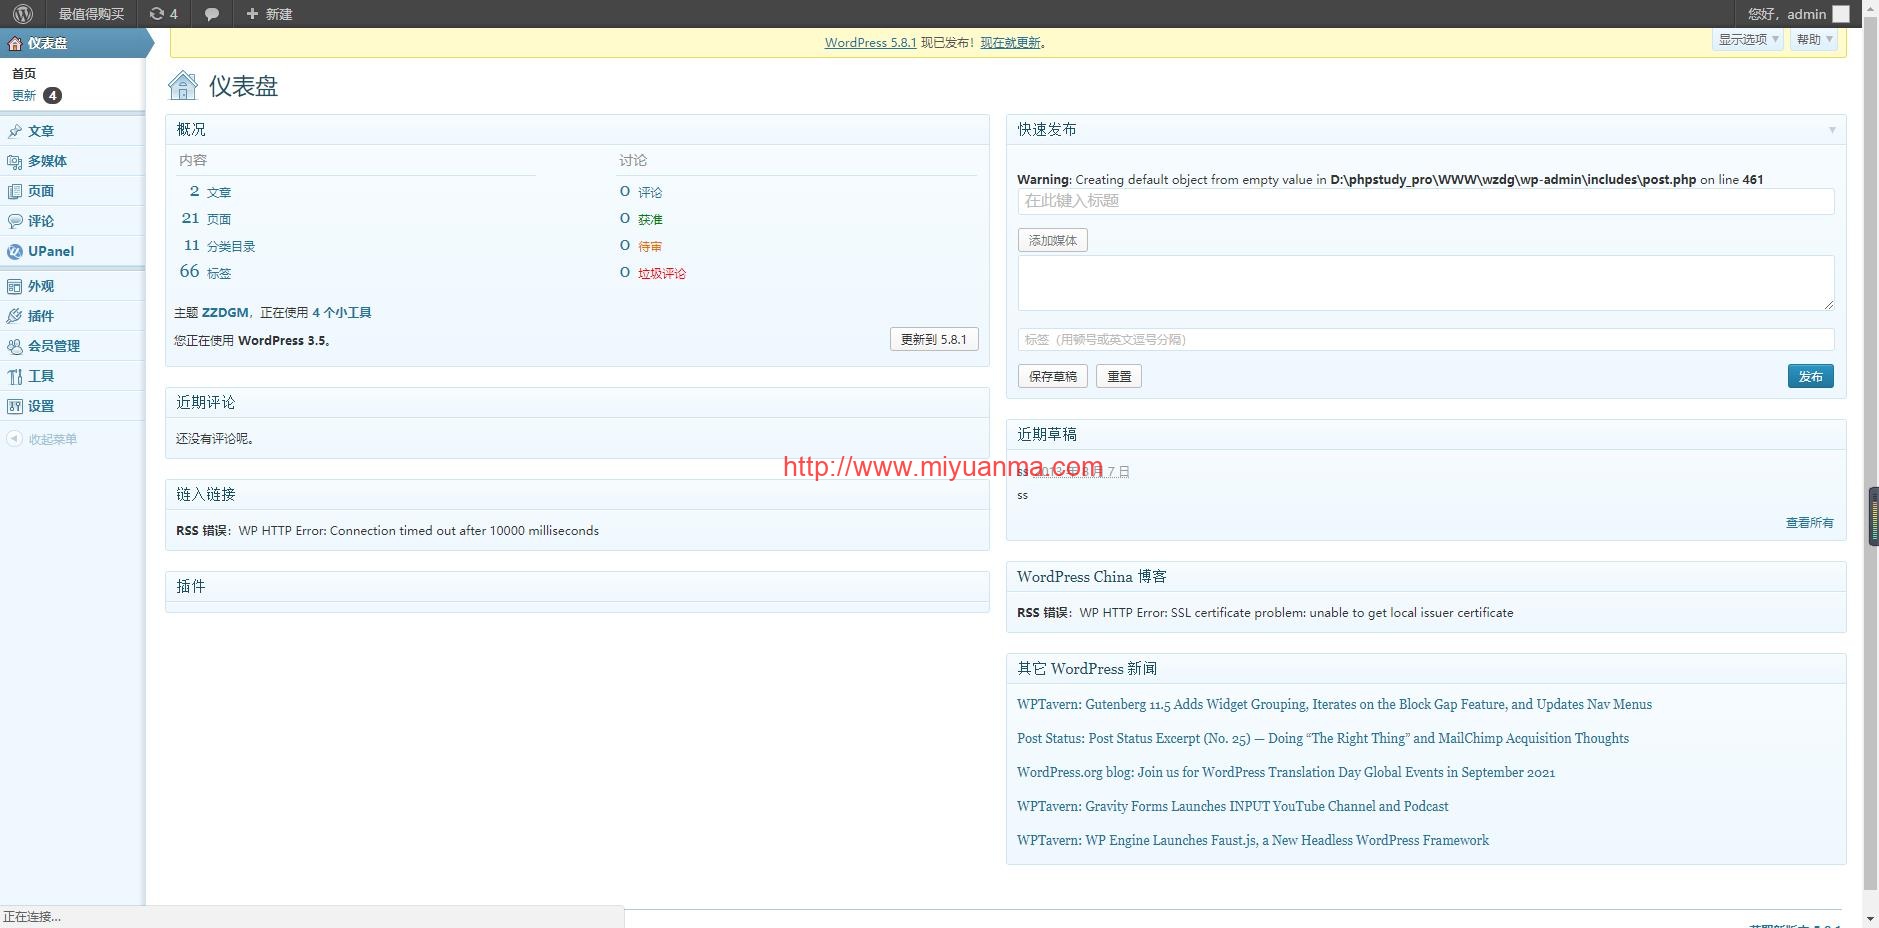Open the ss draft entry
The image size is (1879, 928).
coord(1022,471)
